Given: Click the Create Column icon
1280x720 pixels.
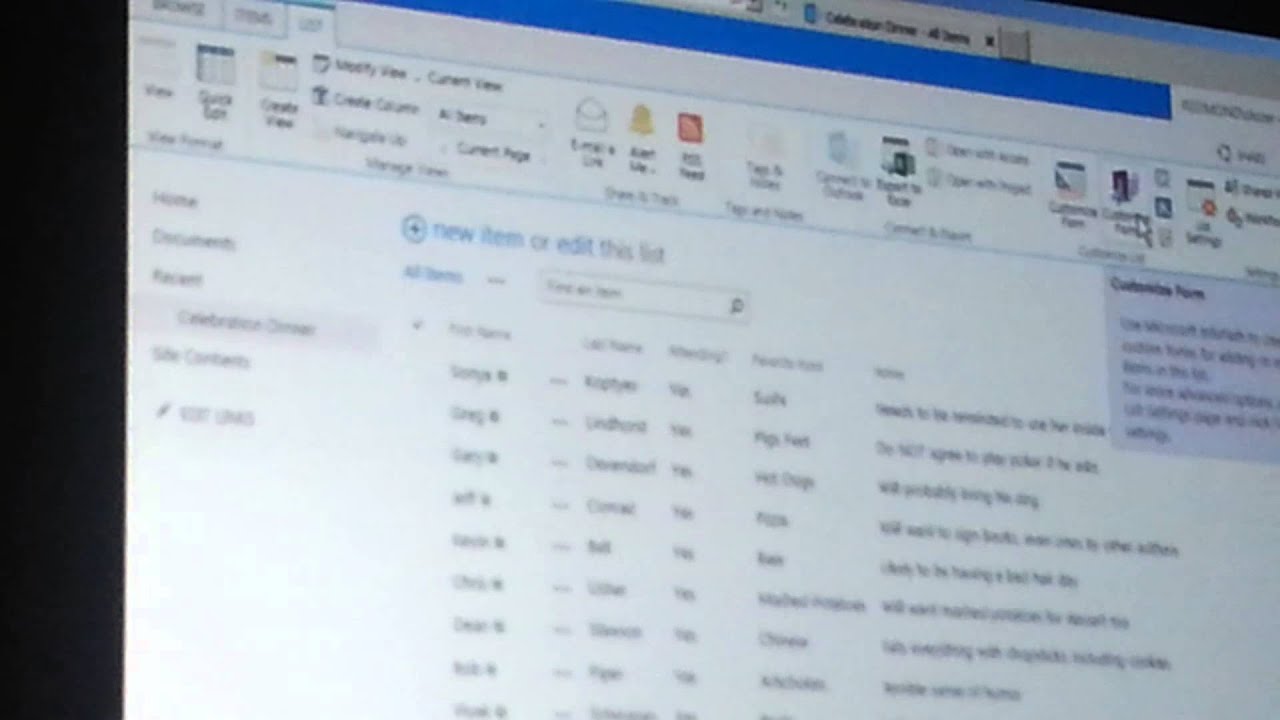Looking at the screenshot, I should 321,96.
